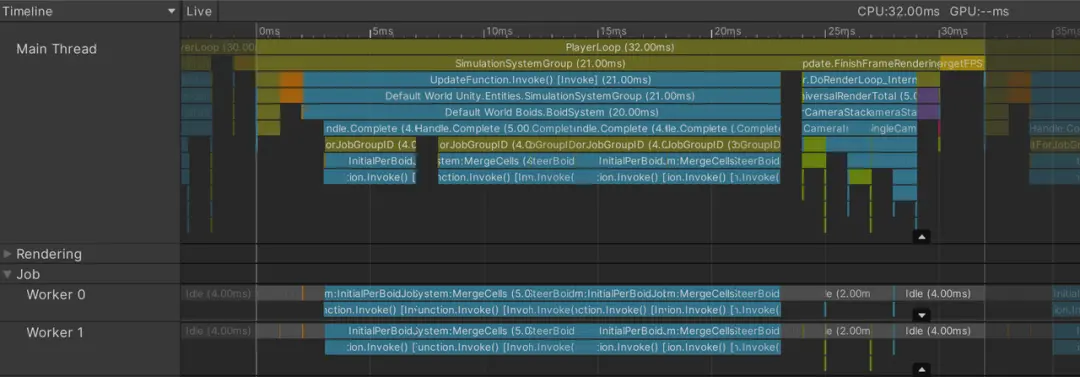Select UpdateFunction.Invoke() [Invoke] (21.00ms) sample
1080x377 pixels.
541,79
